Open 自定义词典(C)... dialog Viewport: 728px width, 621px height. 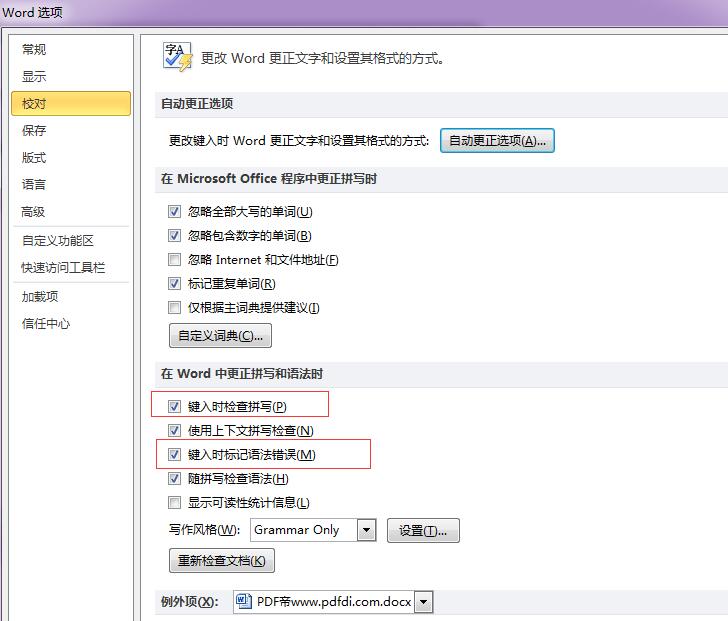[220, 336]
